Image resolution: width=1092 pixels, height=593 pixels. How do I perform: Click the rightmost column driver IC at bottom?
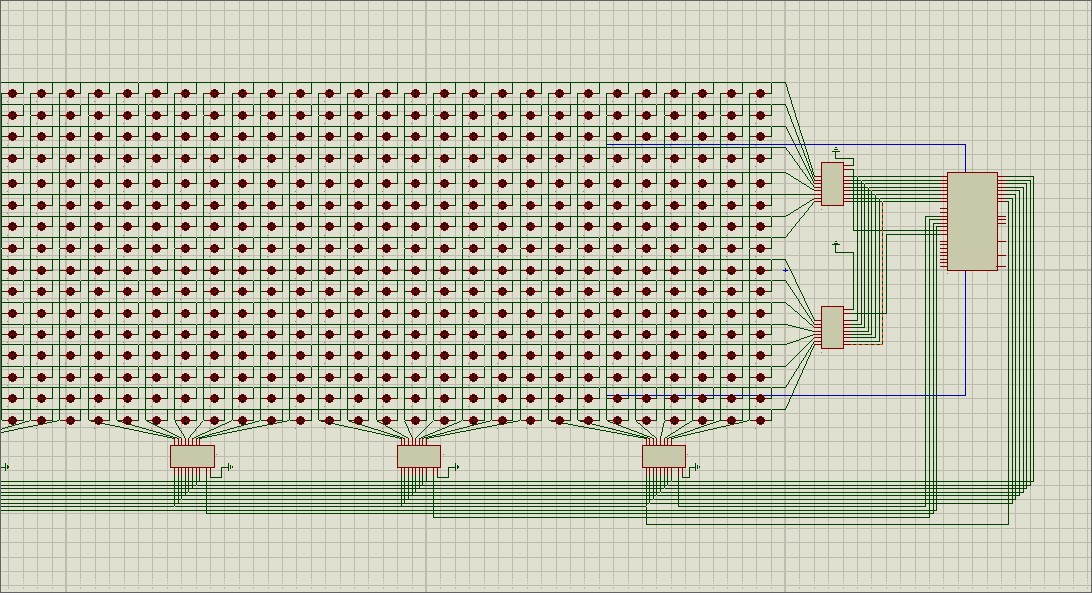(663, 457)
